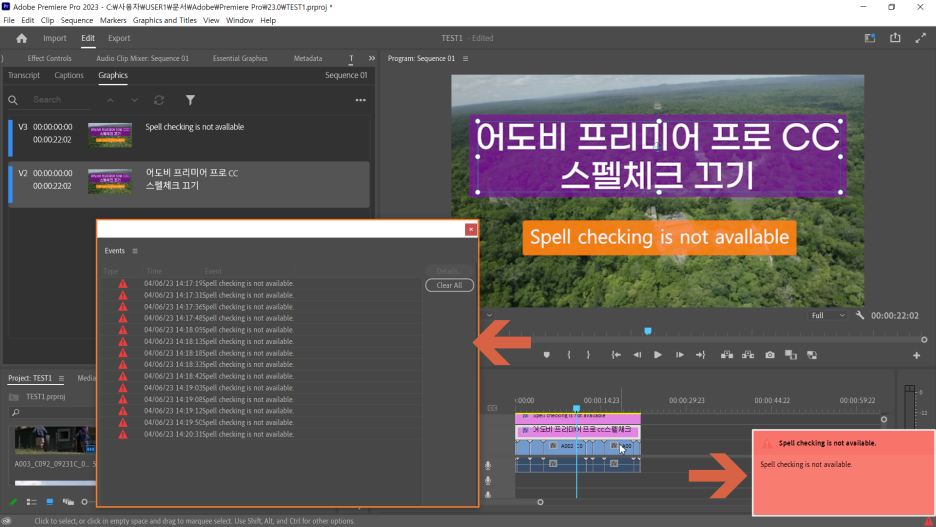Screen dimensions: 936x527
Task: Click Mark In bracket button
Action: tap(569, 355)
